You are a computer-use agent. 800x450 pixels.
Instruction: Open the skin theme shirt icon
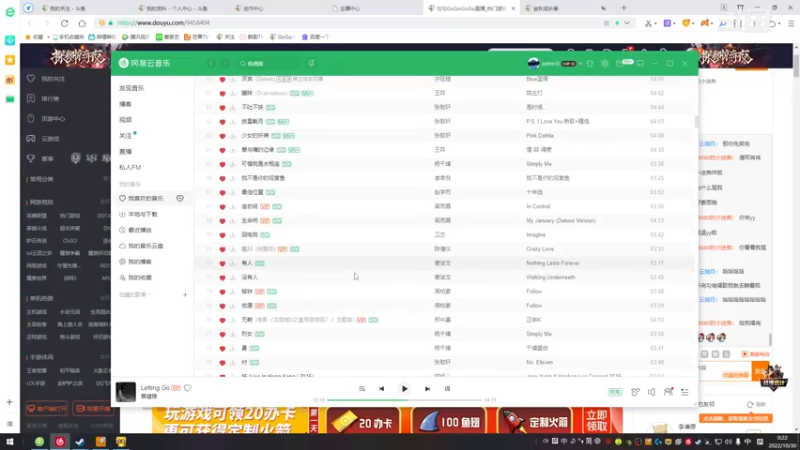click(590, 63)
